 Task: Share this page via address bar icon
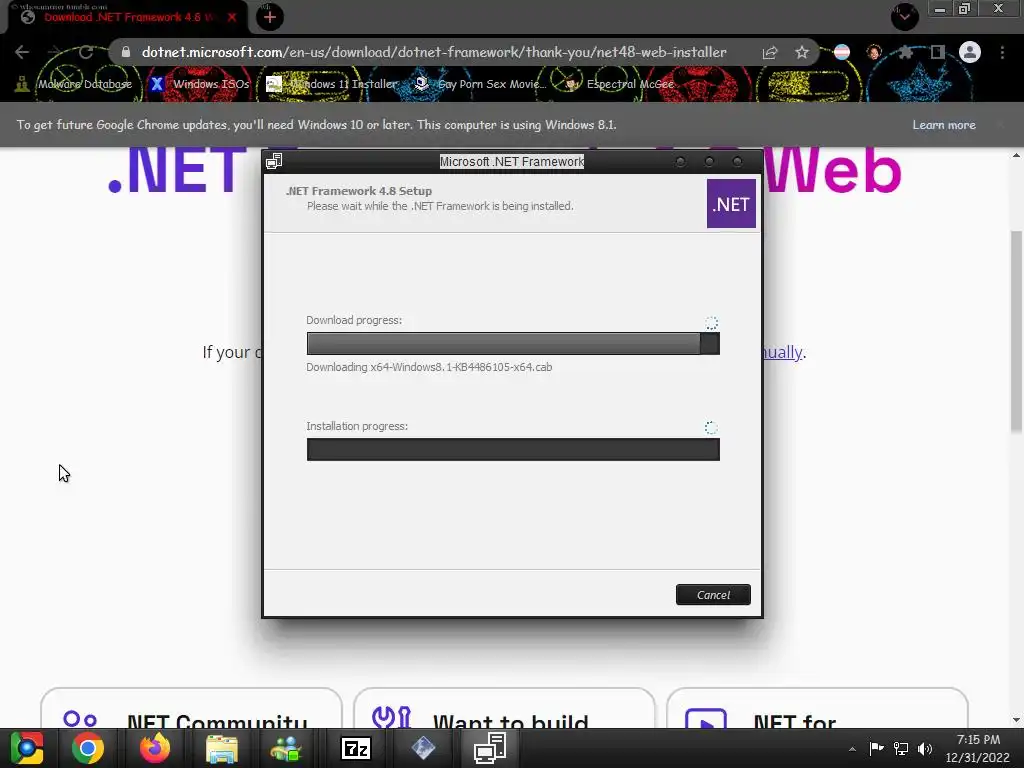[x=770, y=52]
